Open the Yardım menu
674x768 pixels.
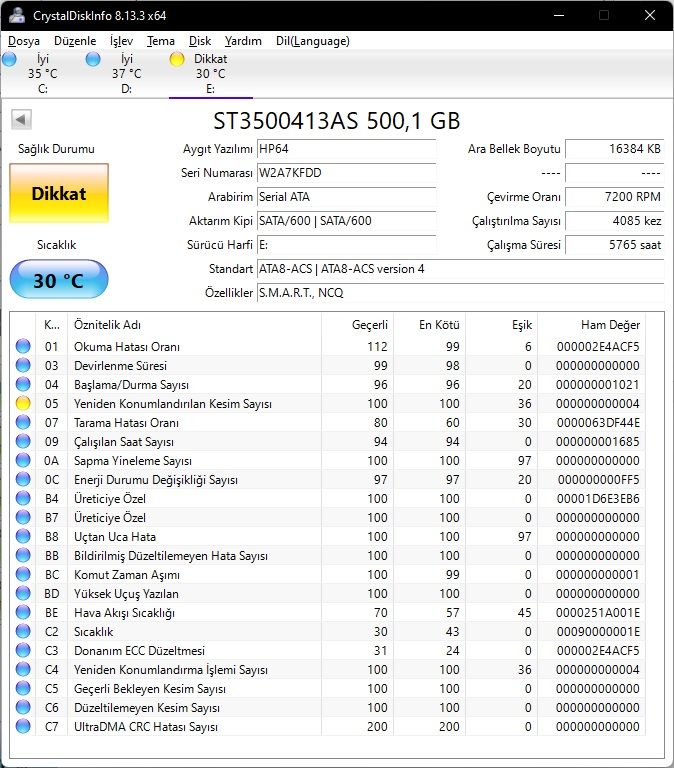pyautogui.click(x=243, y=41)
